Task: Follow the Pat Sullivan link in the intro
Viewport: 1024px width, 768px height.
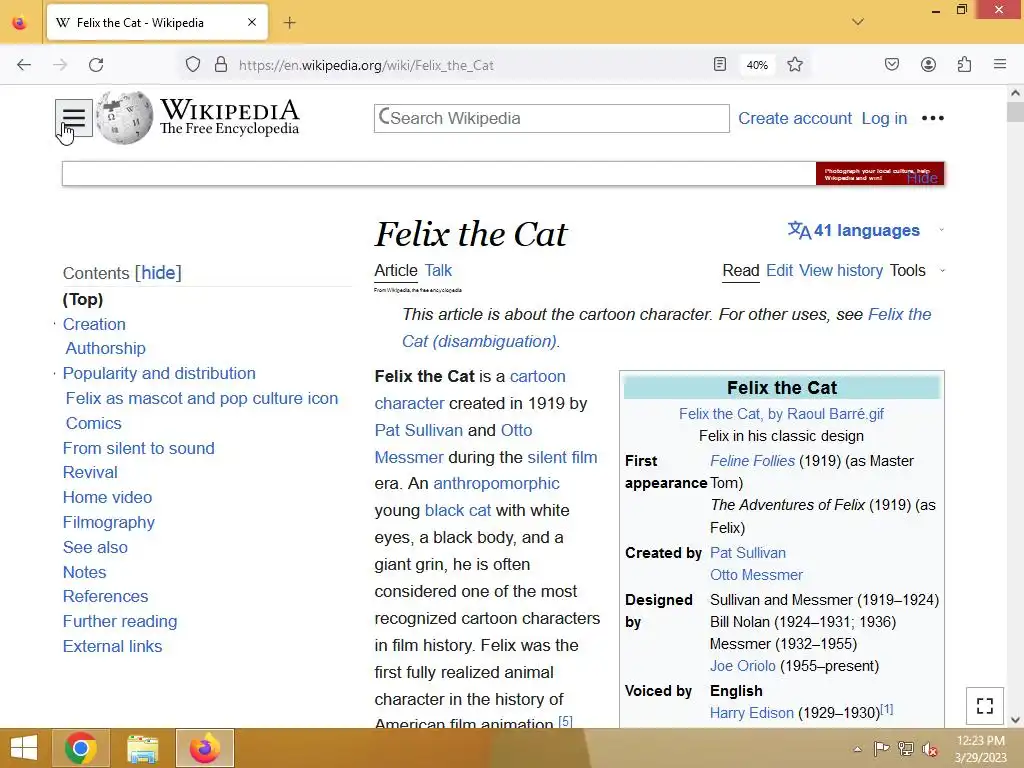Action: point(419,430)
